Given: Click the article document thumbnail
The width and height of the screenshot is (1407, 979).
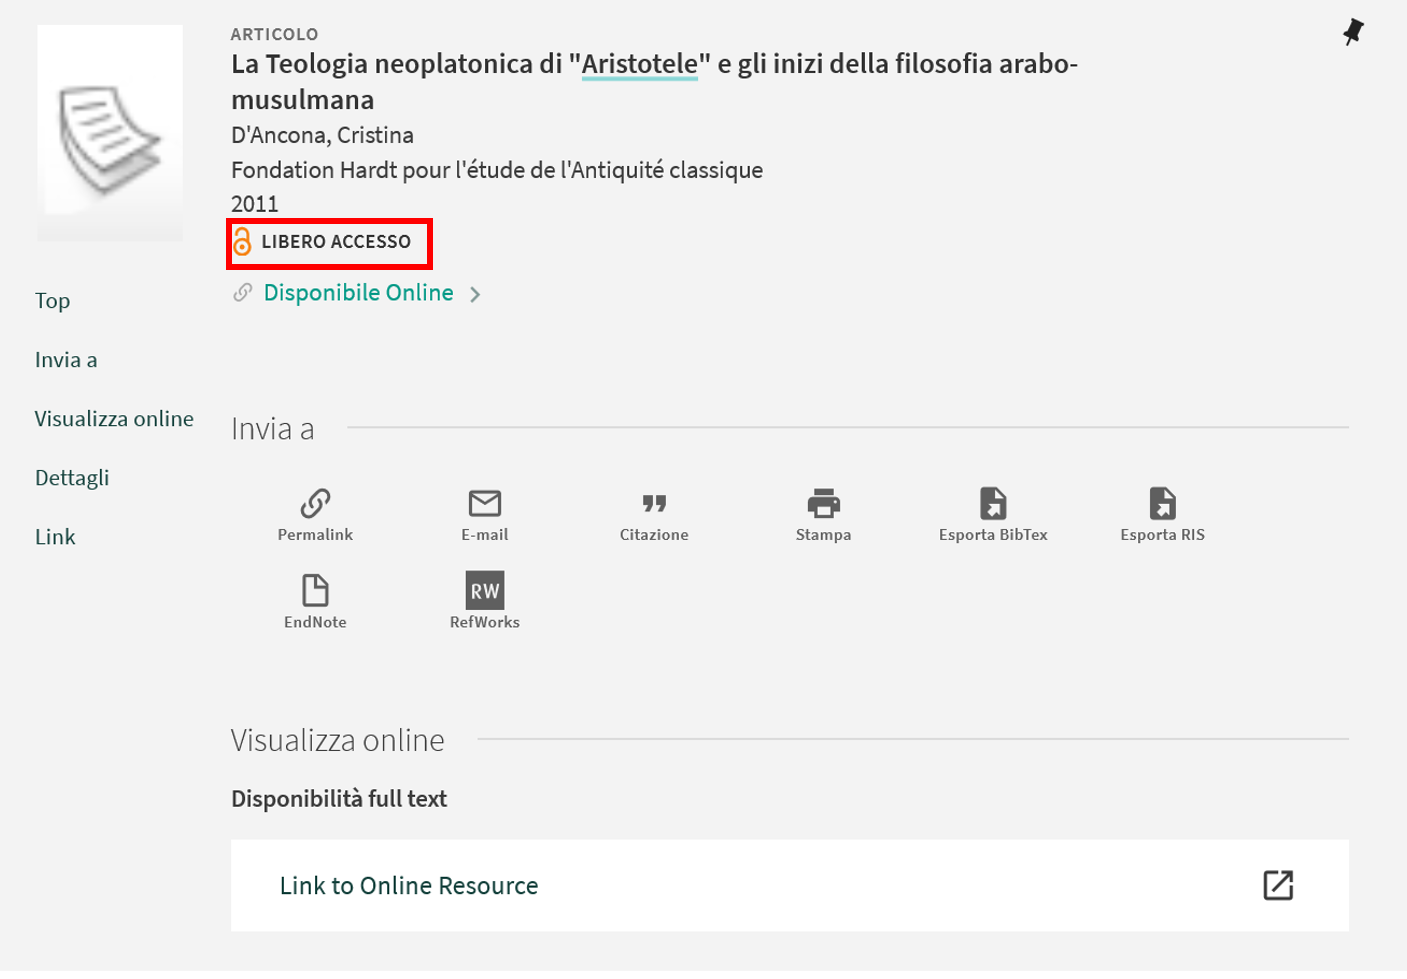Looking at the screenshot, I should click(x=110, y=133).
